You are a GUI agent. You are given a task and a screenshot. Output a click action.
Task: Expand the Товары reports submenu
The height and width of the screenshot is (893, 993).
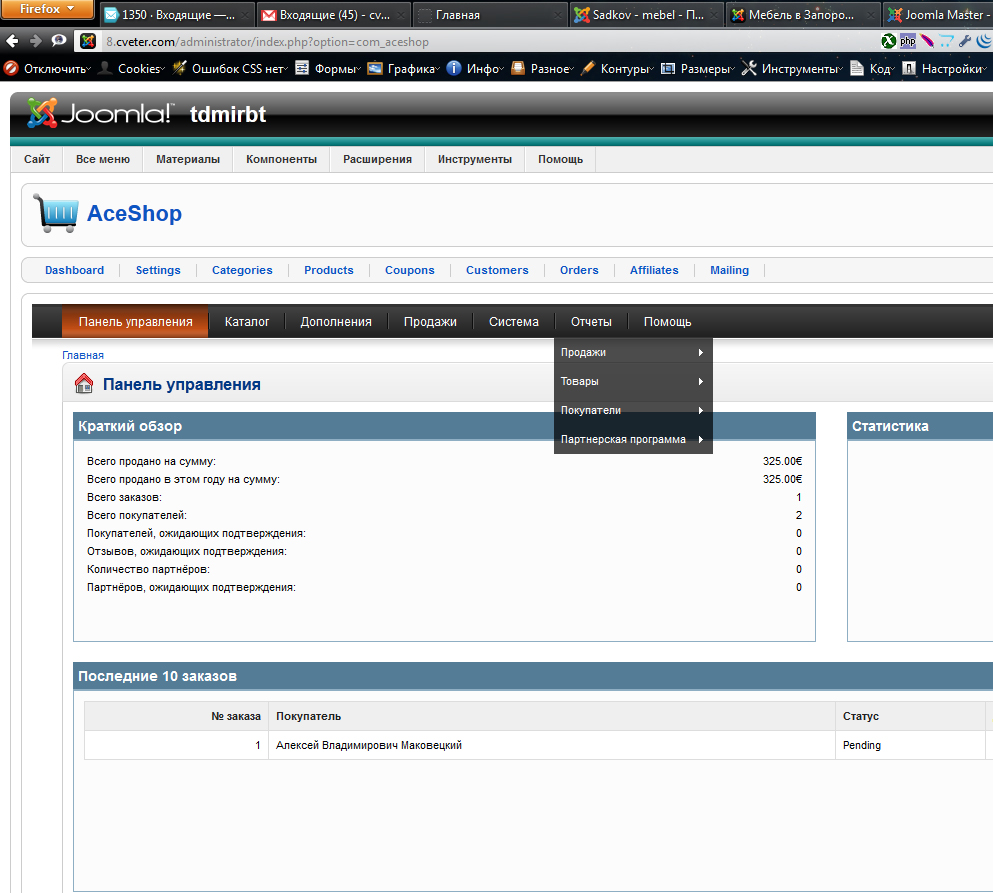click(x=632, y=381)
